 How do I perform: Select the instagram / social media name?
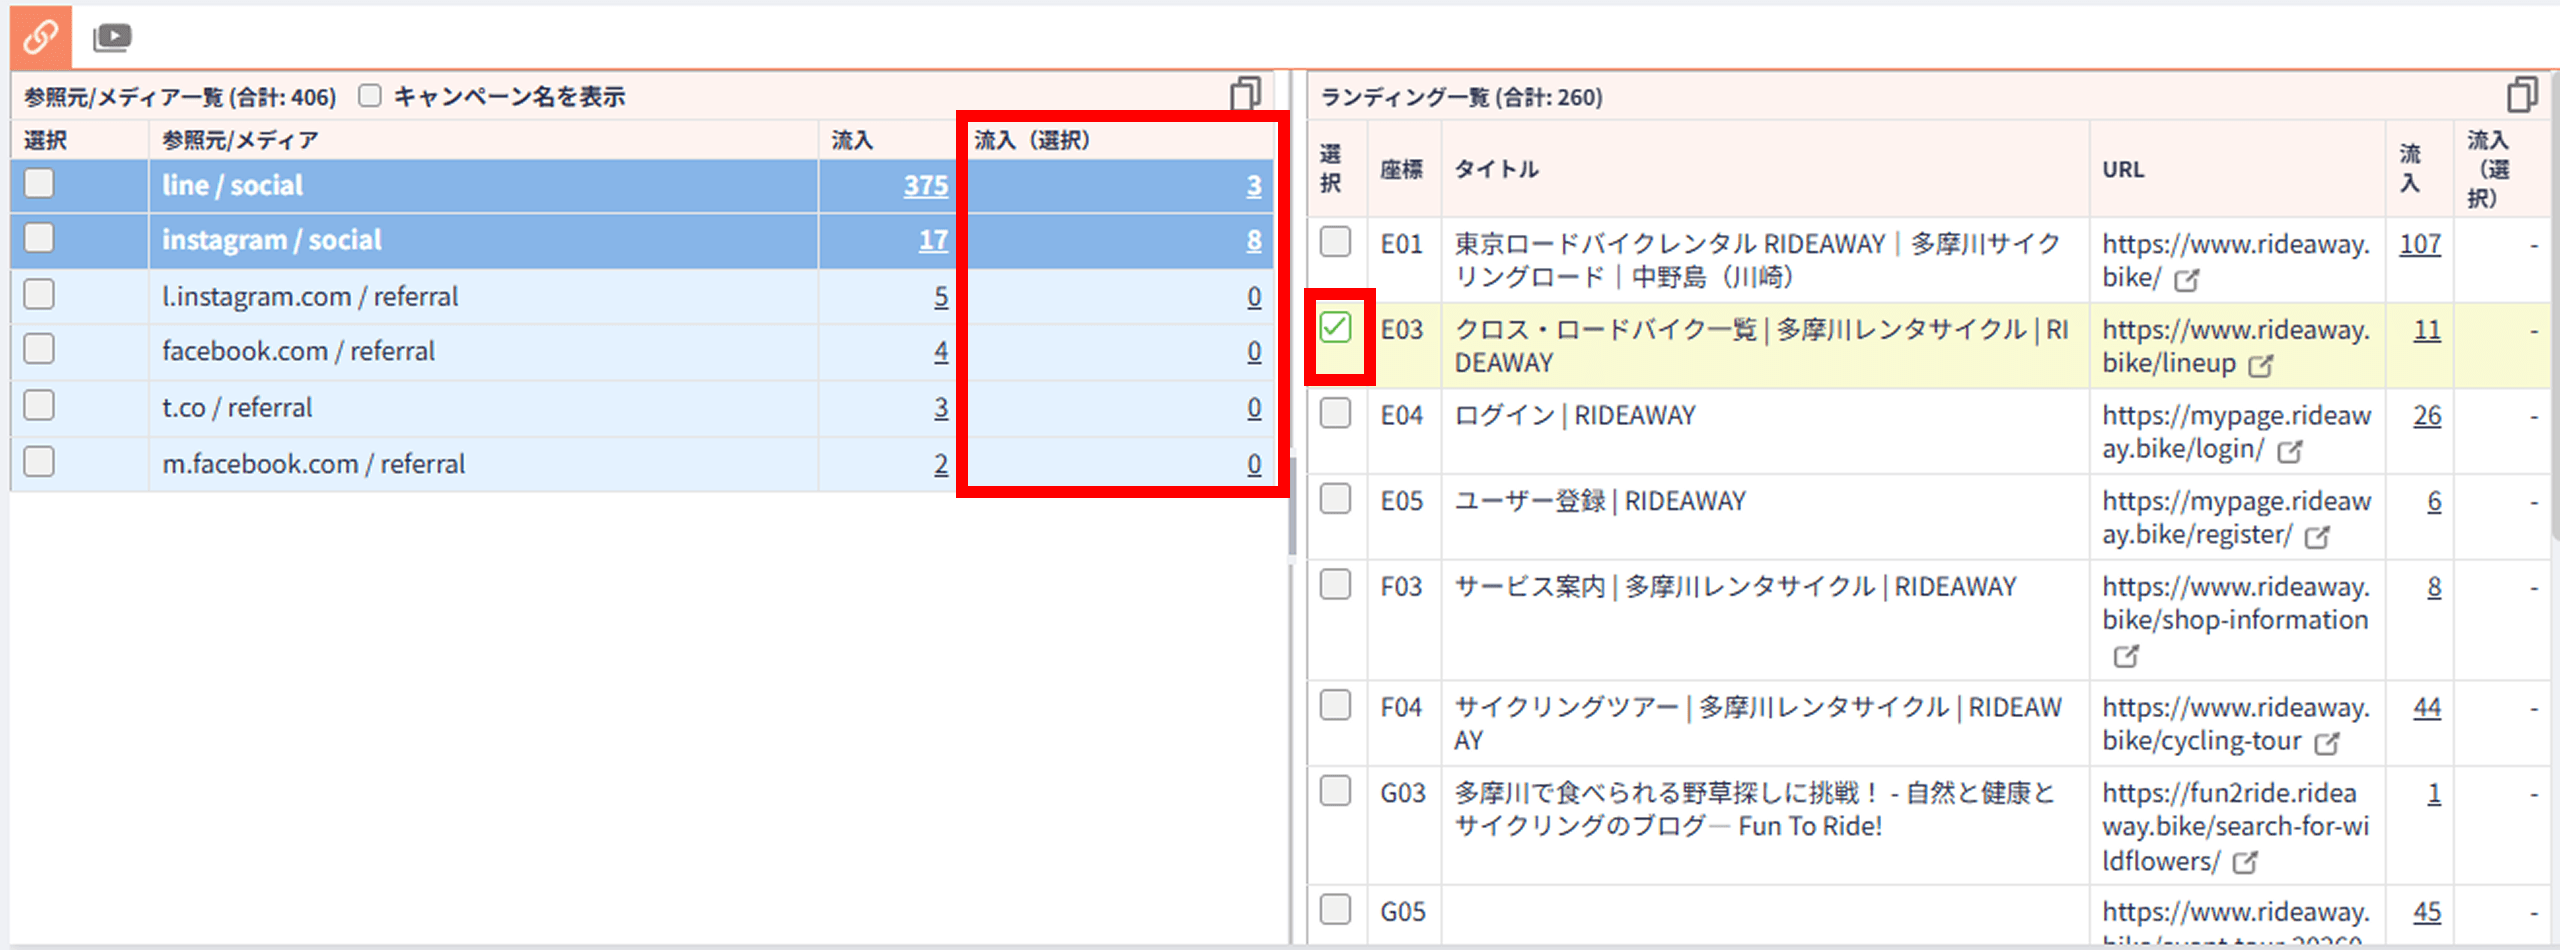[x=272, y=241]
